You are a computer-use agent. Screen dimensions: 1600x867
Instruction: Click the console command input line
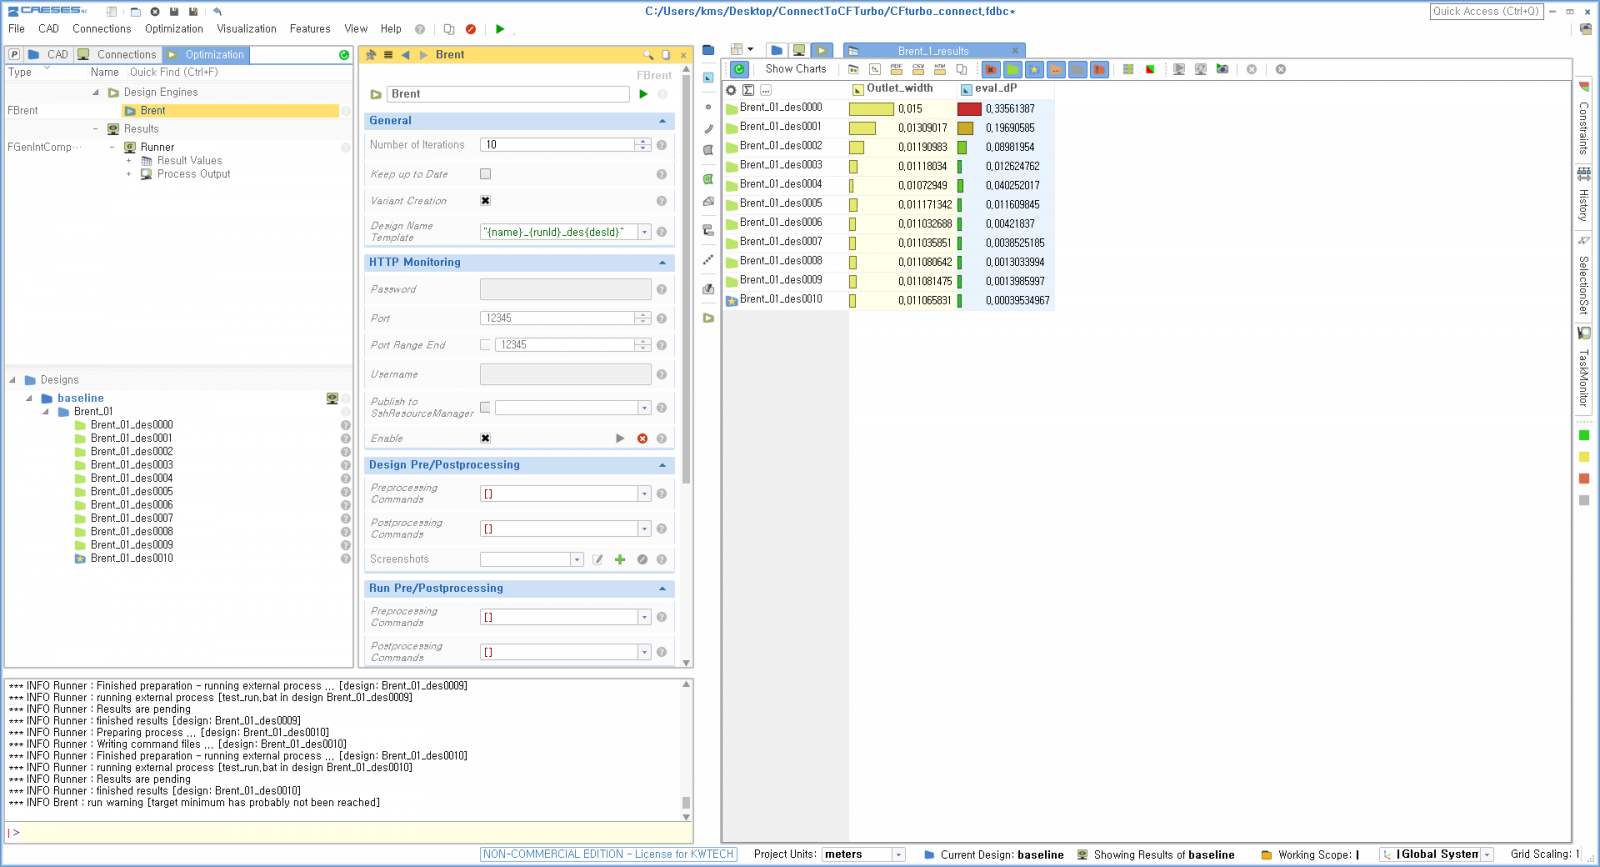point(349,833)
